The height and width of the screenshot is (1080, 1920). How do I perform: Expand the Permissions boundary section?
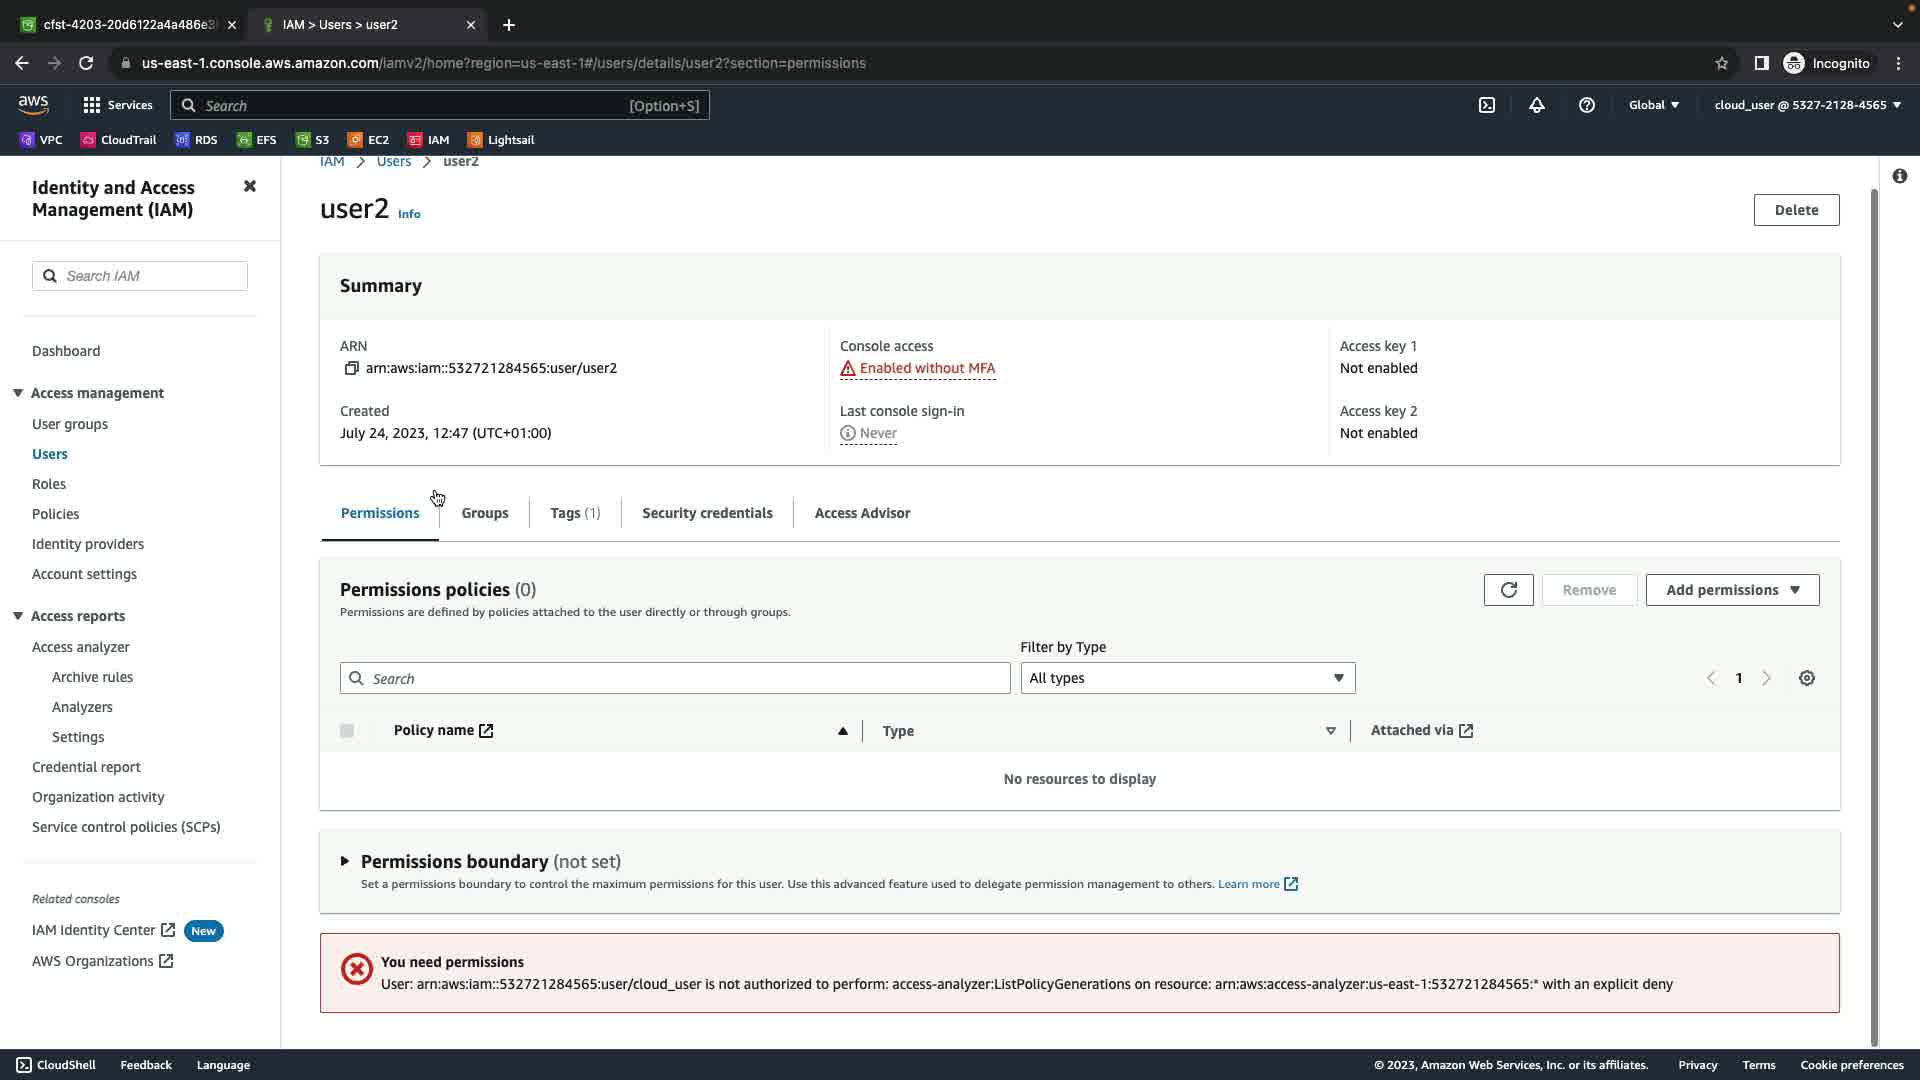coord(345,861)
